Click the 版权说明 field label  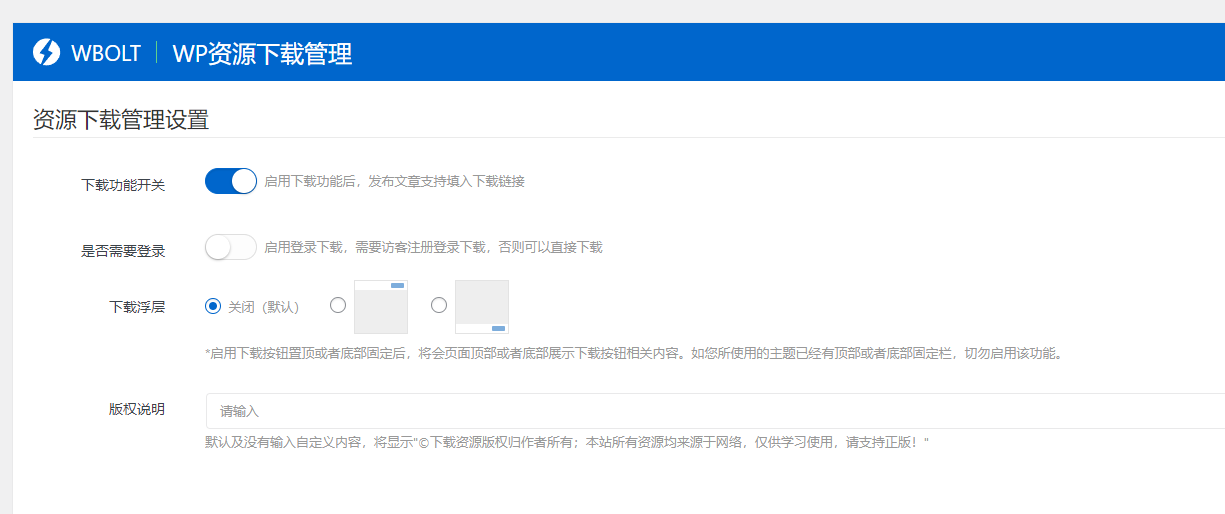click(137, 409)
